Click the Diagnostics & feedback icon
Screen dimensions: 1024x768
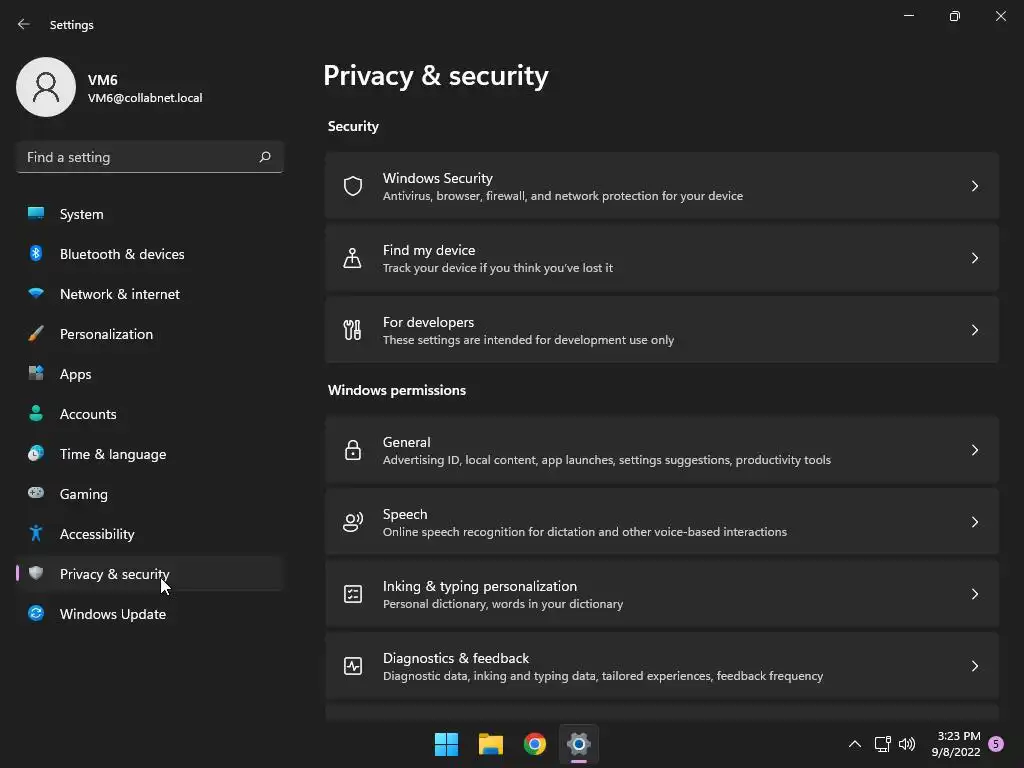353,666
